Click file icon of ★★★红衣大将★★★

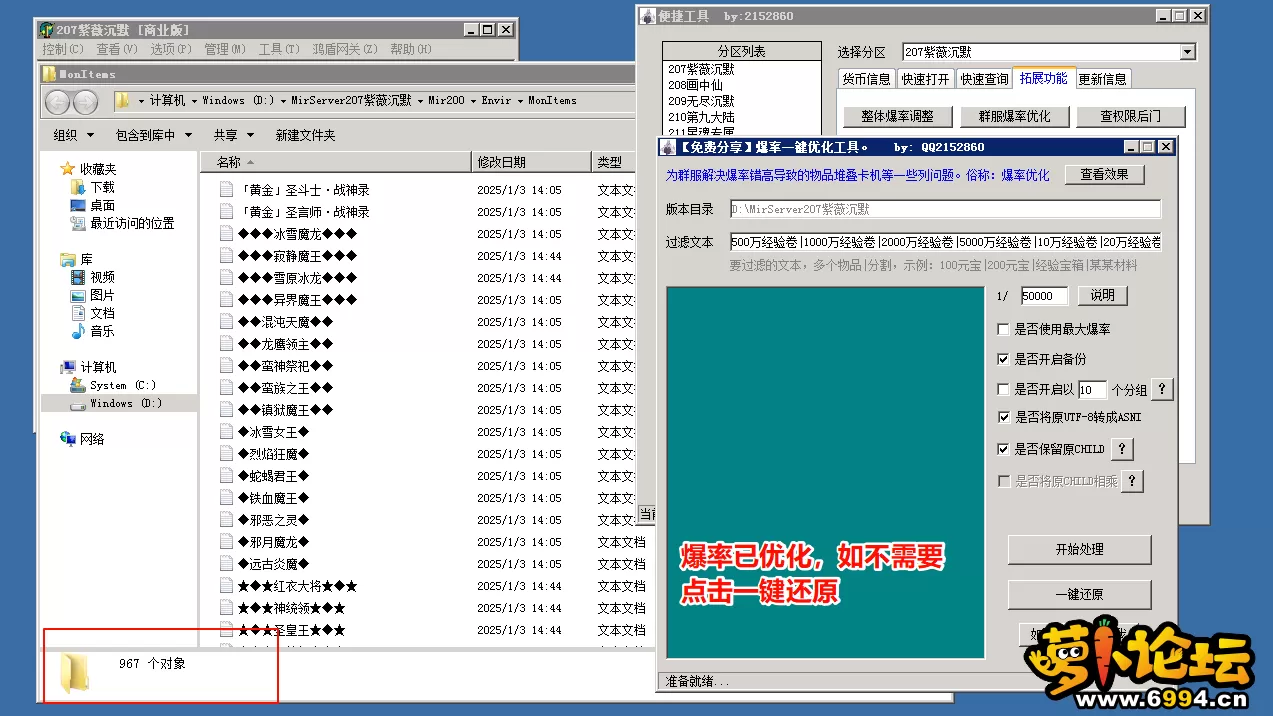click(227, 586)
